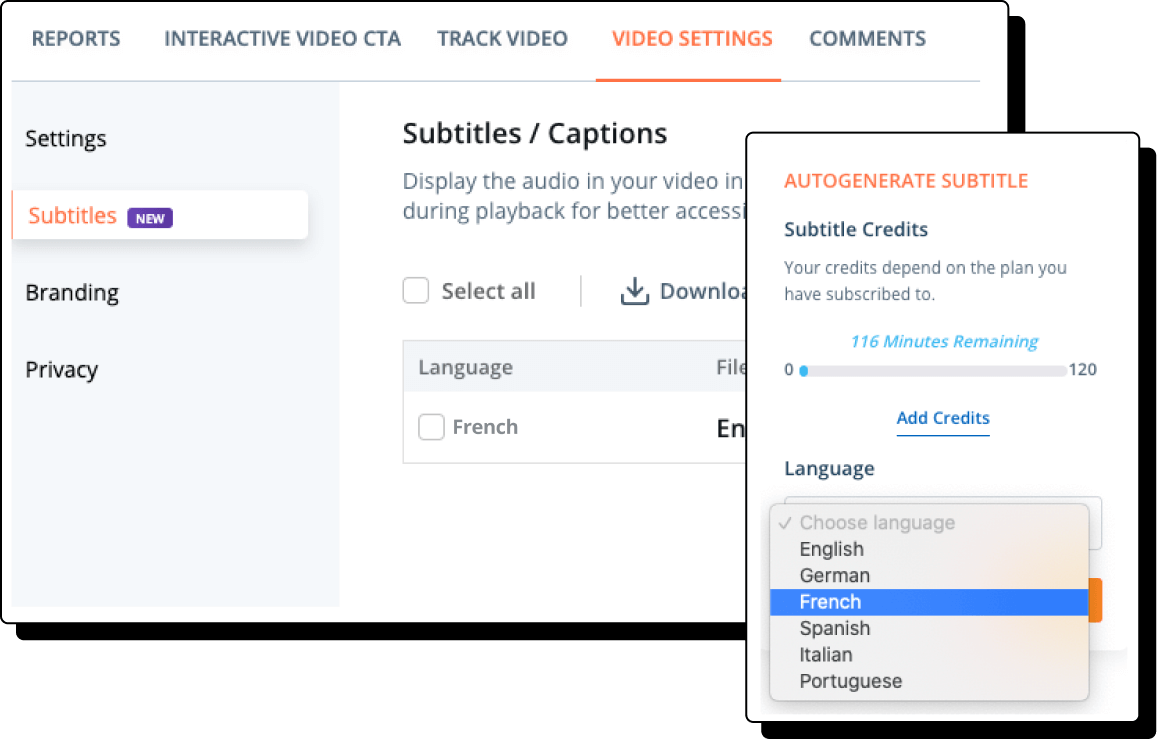
Task: Open the Track Video tab
Action: click(502, 39)
